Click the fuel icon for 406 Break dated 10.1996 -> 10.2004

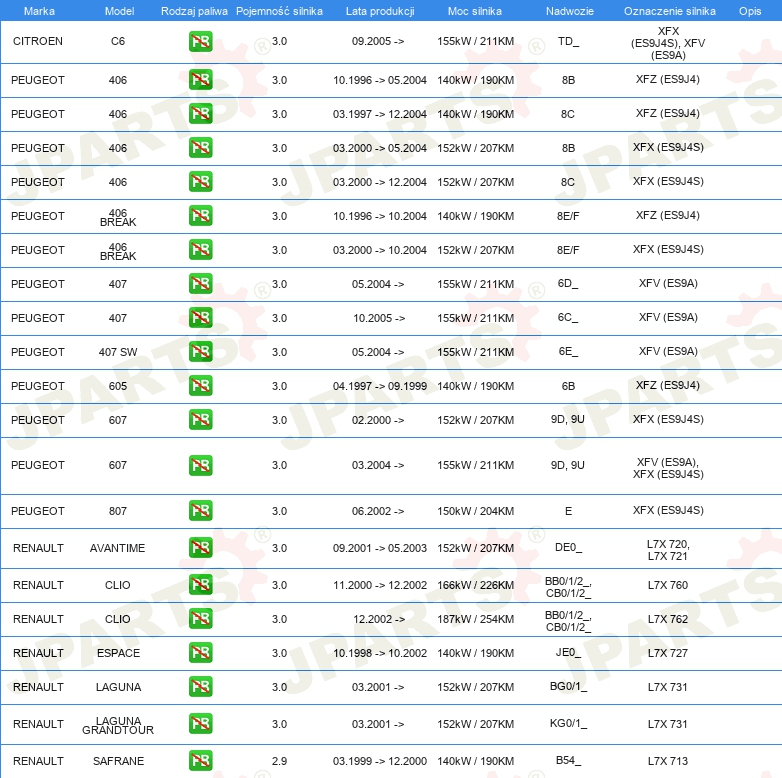tap(200, 216)
